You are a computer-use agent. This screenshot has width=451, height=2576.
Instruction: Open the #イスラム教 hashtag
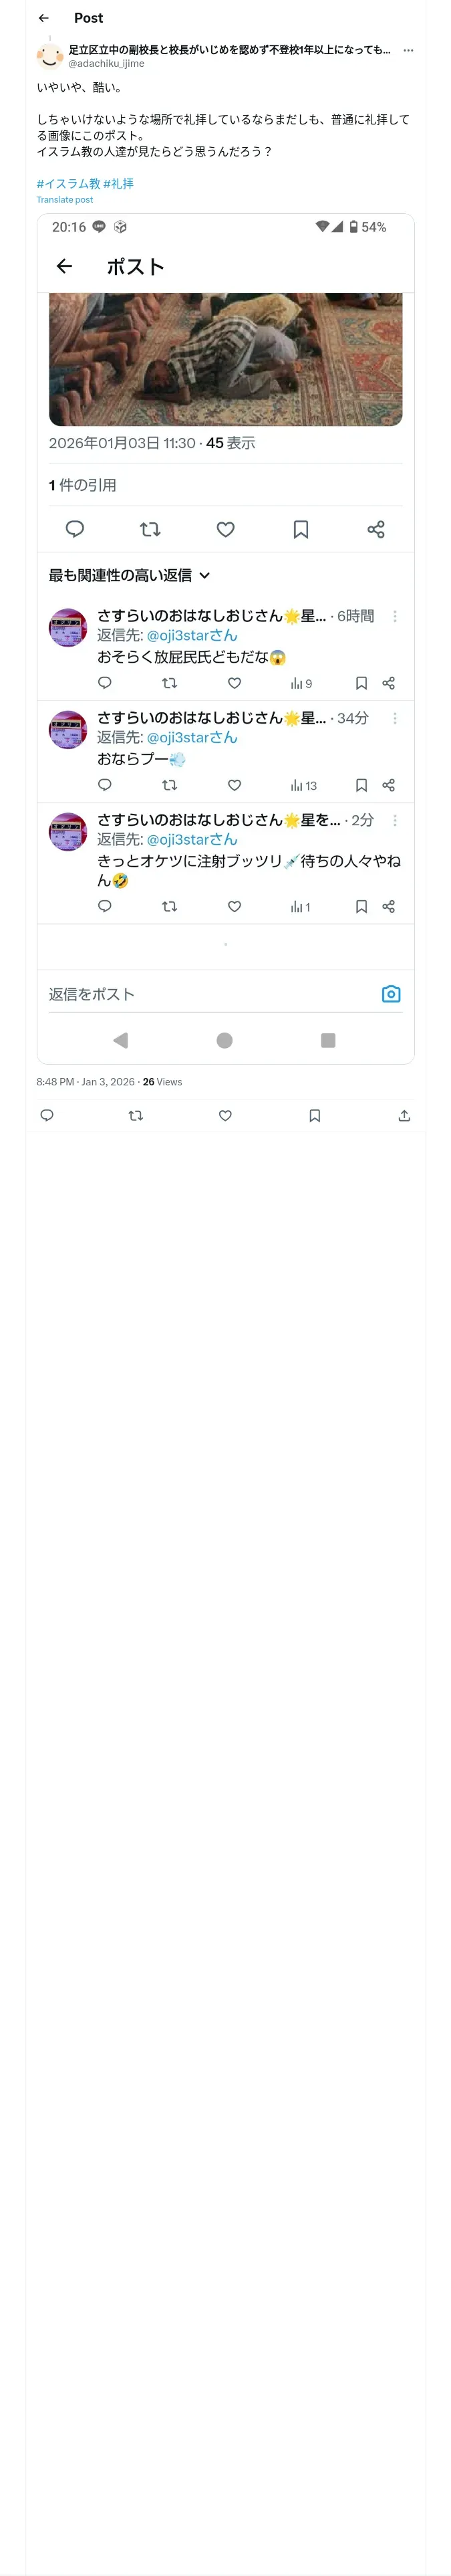tap(68, 183)
